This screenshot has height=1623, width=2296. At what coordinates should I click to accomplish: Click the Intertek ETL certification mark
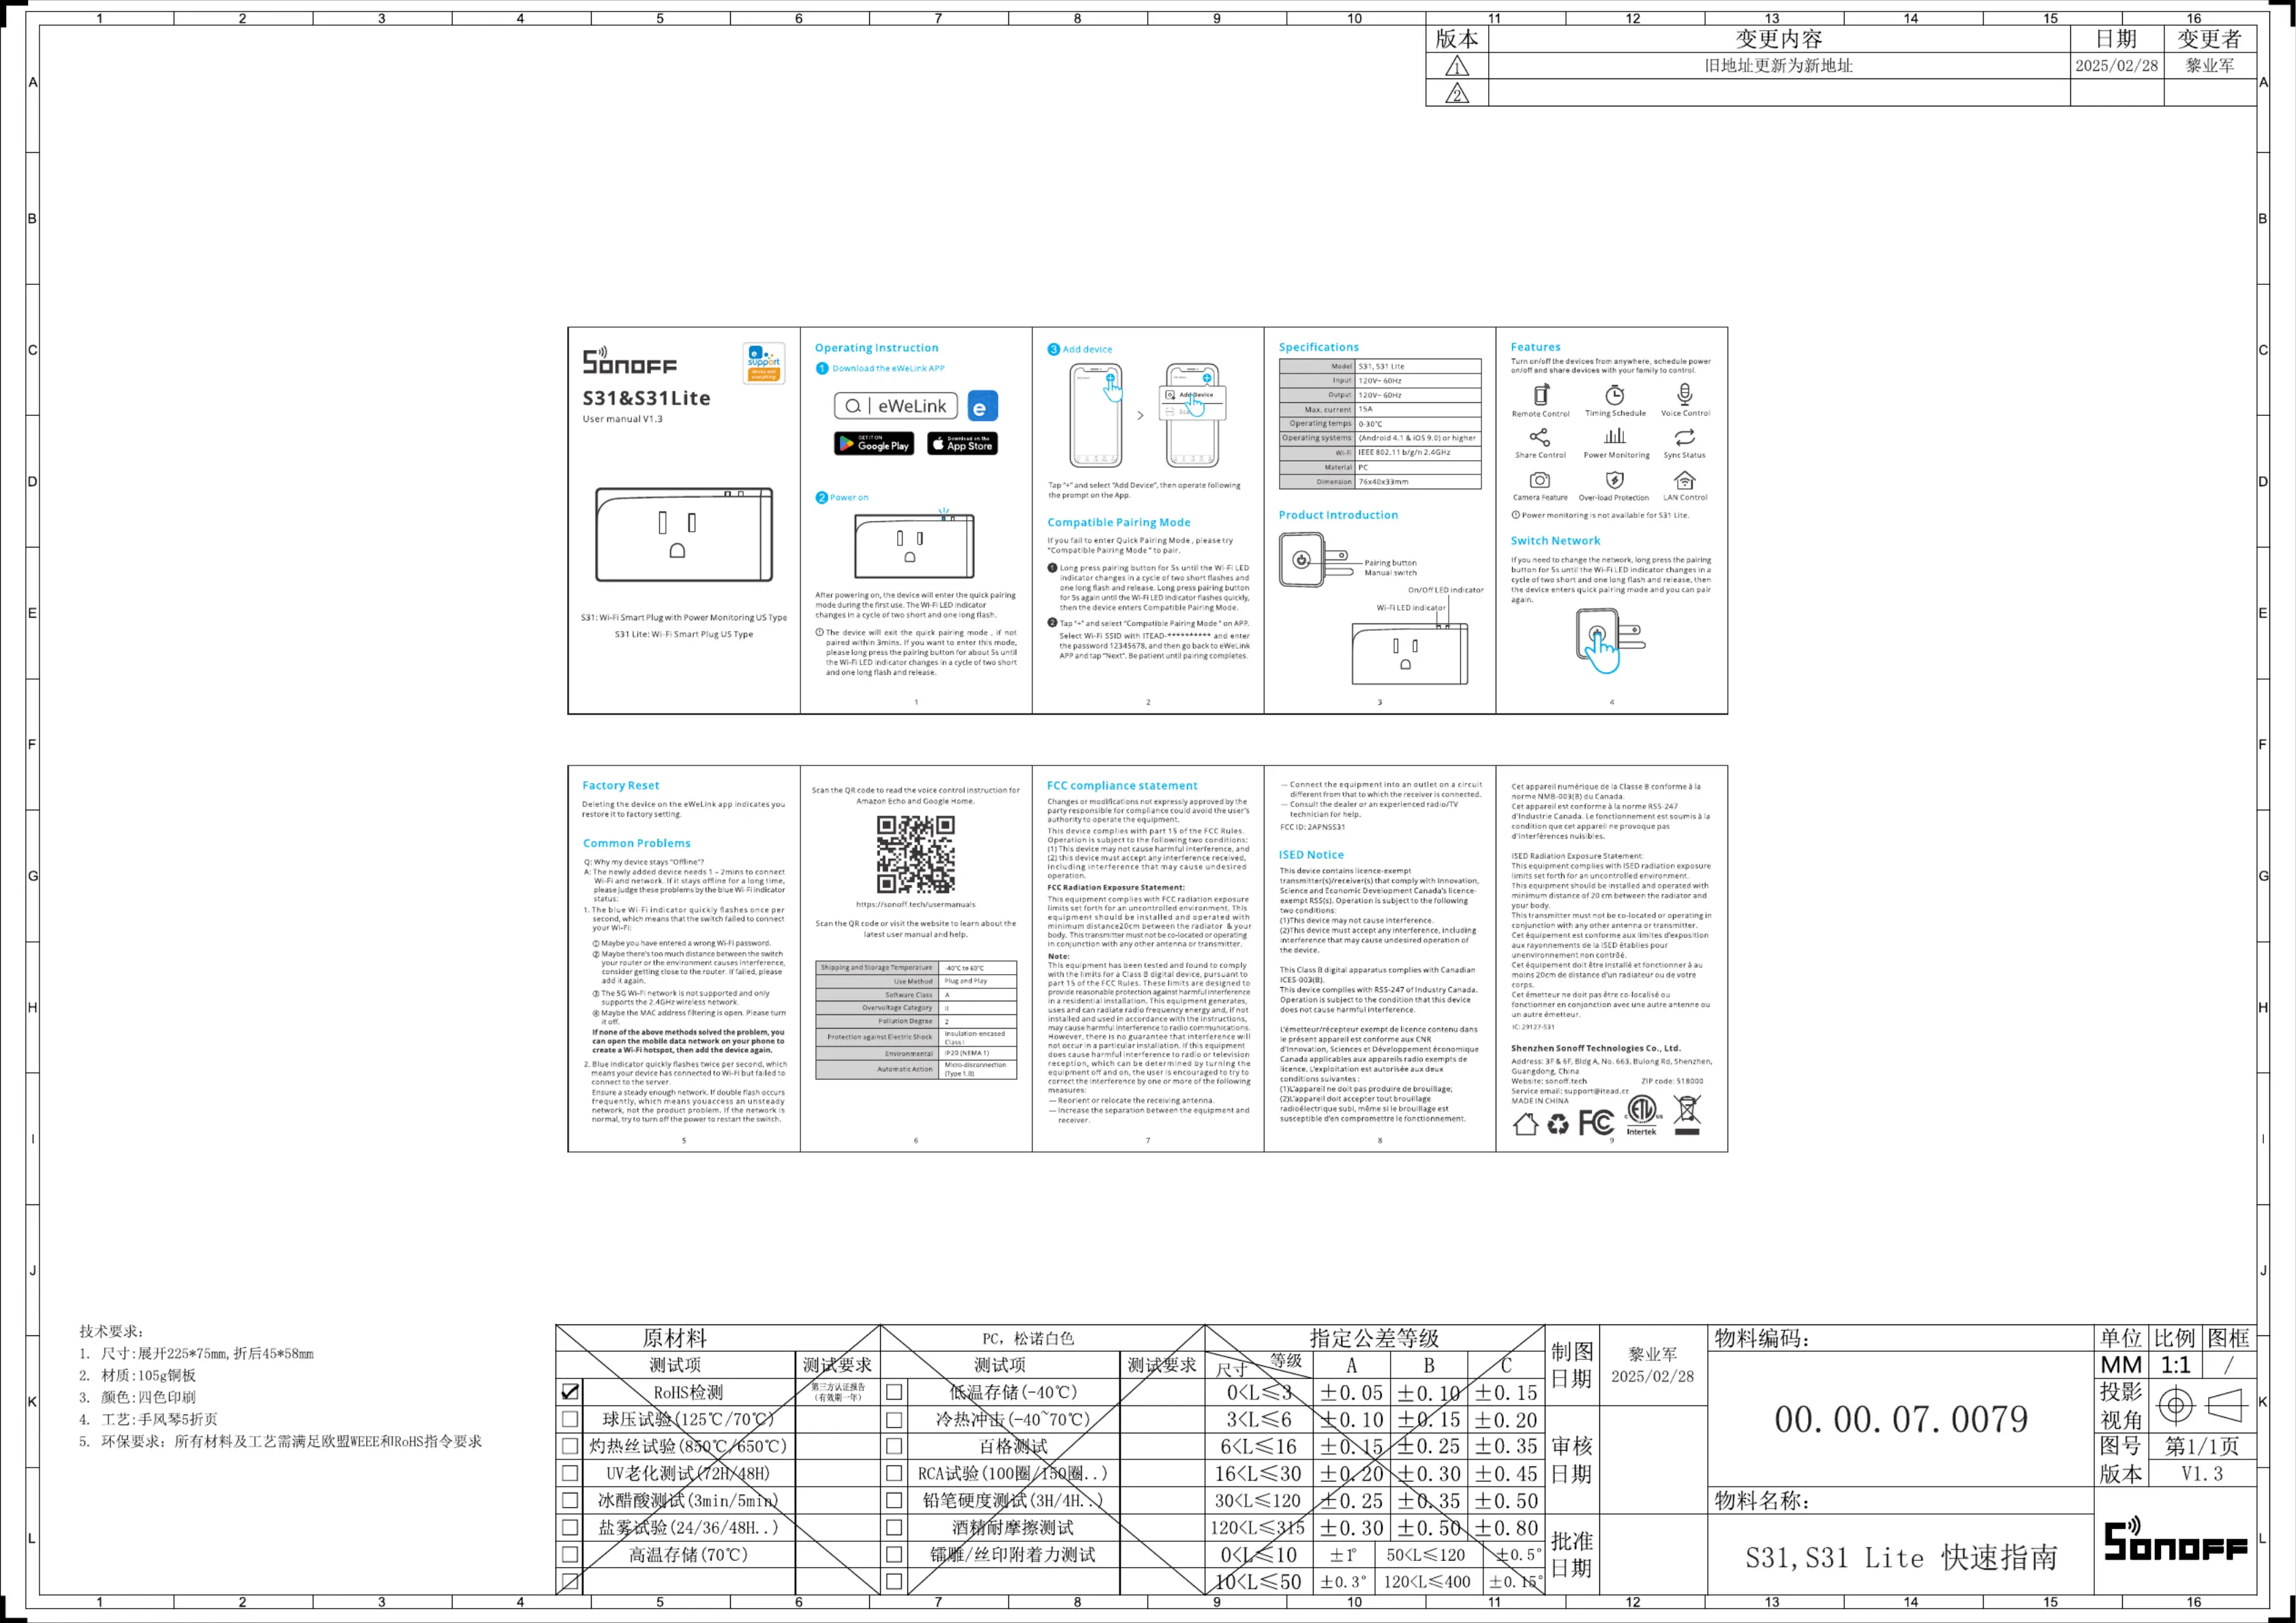pyautogui.click(x=1641, y=1114)
